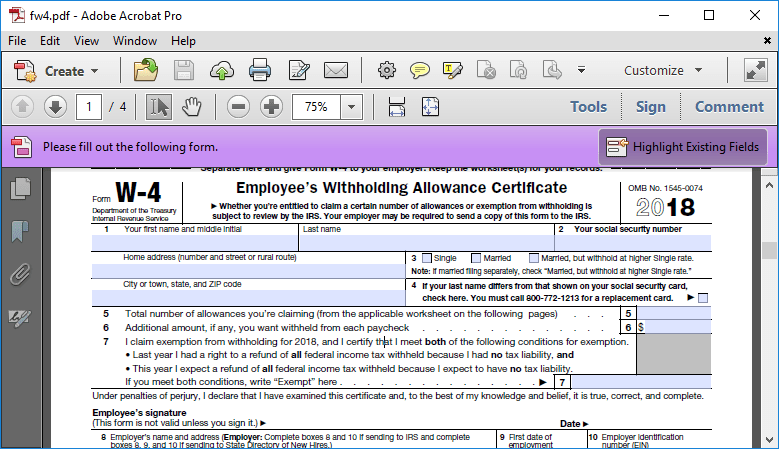Zoom in with the plus button

click(x=271, y=106)
